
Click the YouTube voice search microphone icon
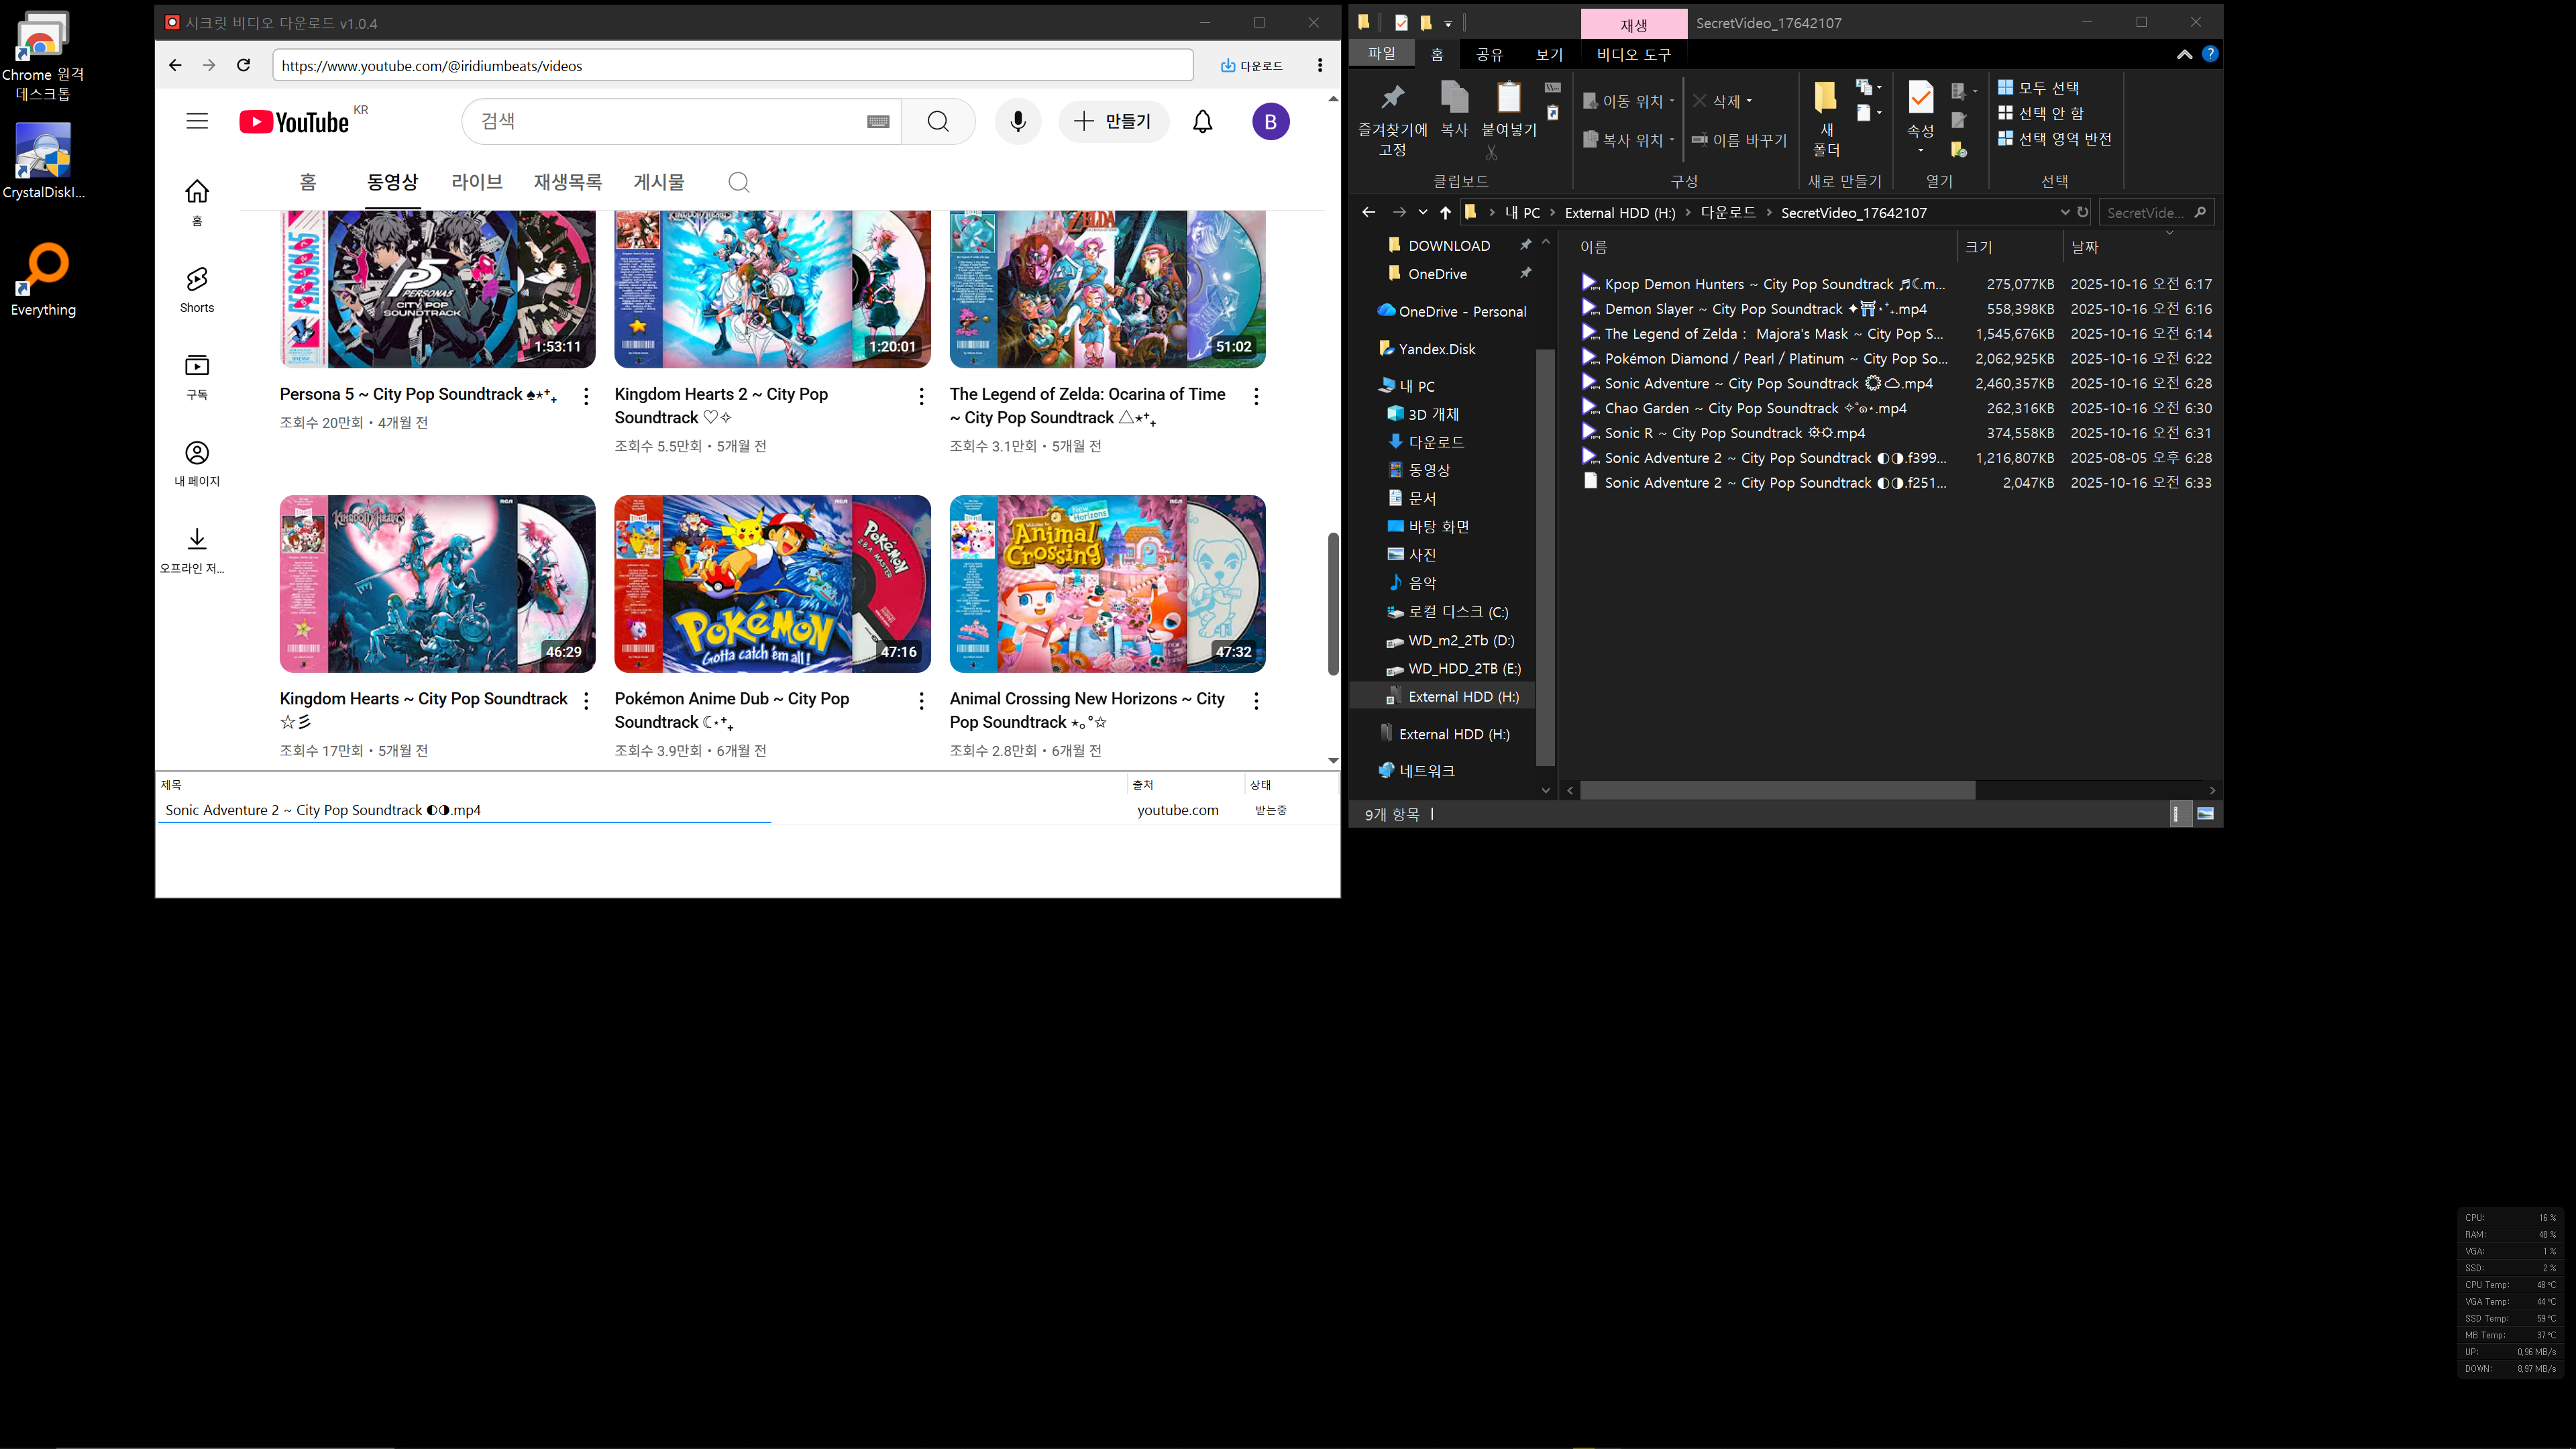coord(1018,122)
